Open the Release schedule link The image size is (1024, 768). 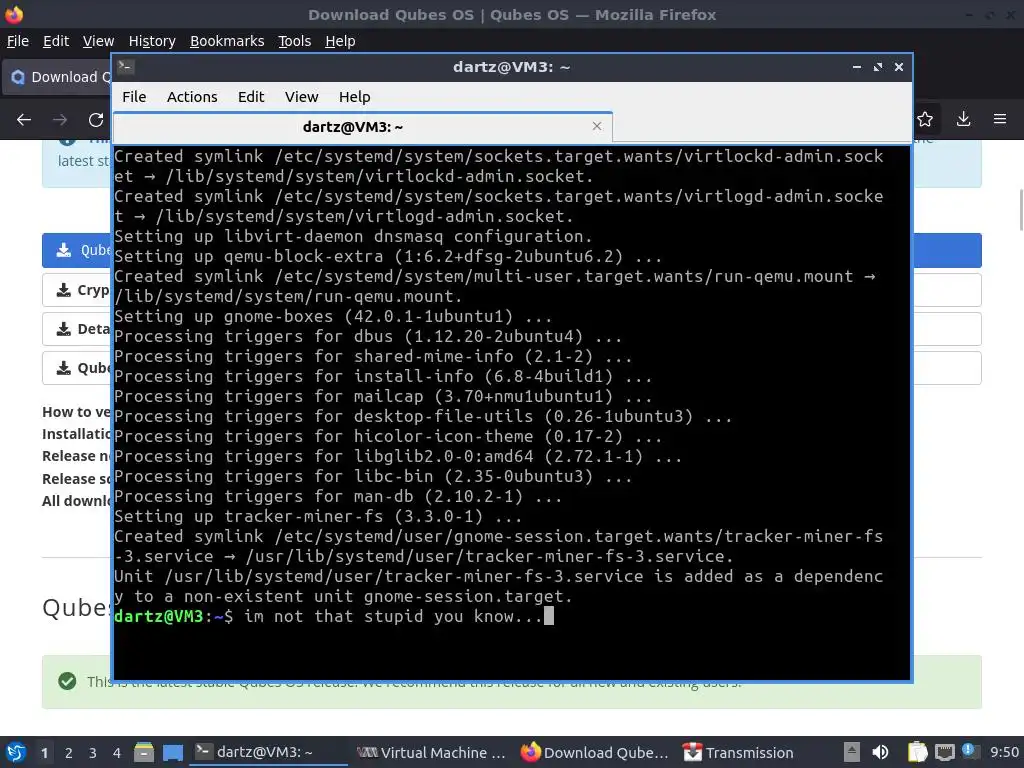pyautogui.click(x=76, y=479)
